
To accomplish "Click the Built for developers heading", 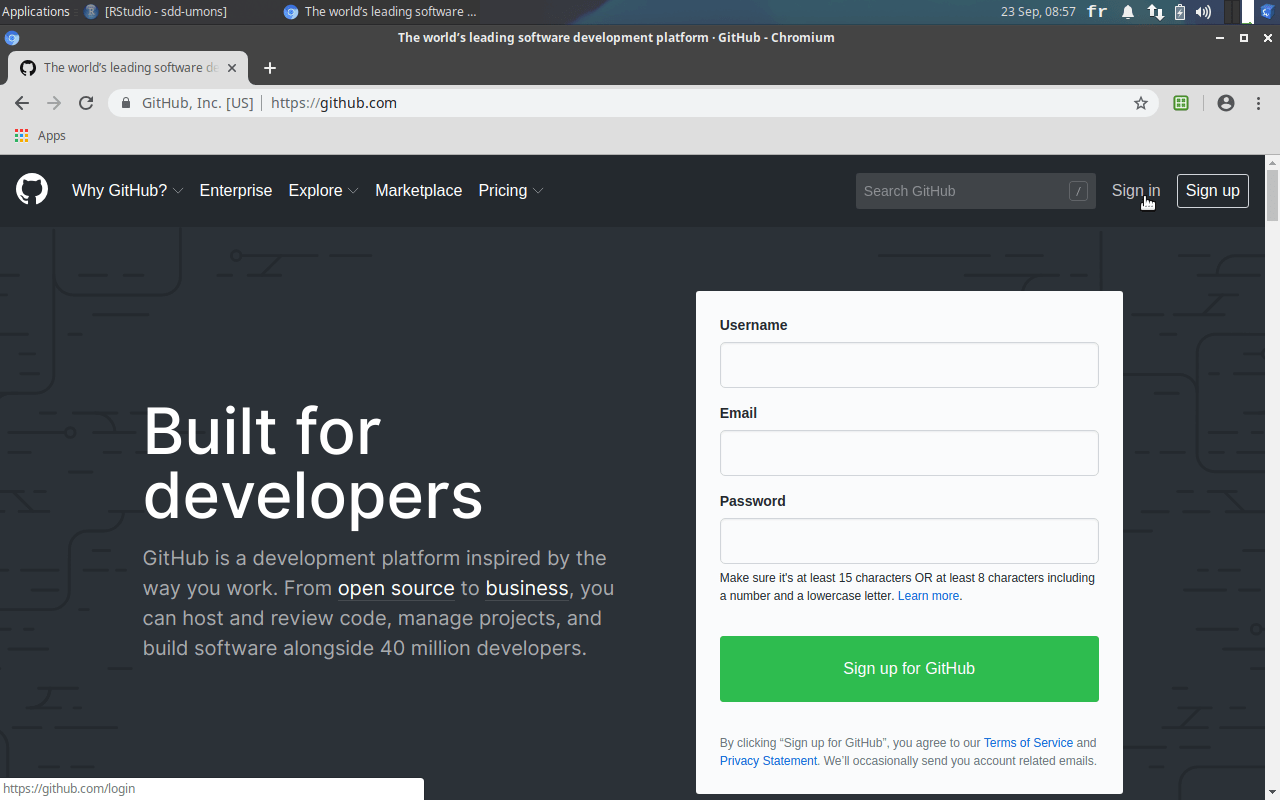I will (313, 463).
